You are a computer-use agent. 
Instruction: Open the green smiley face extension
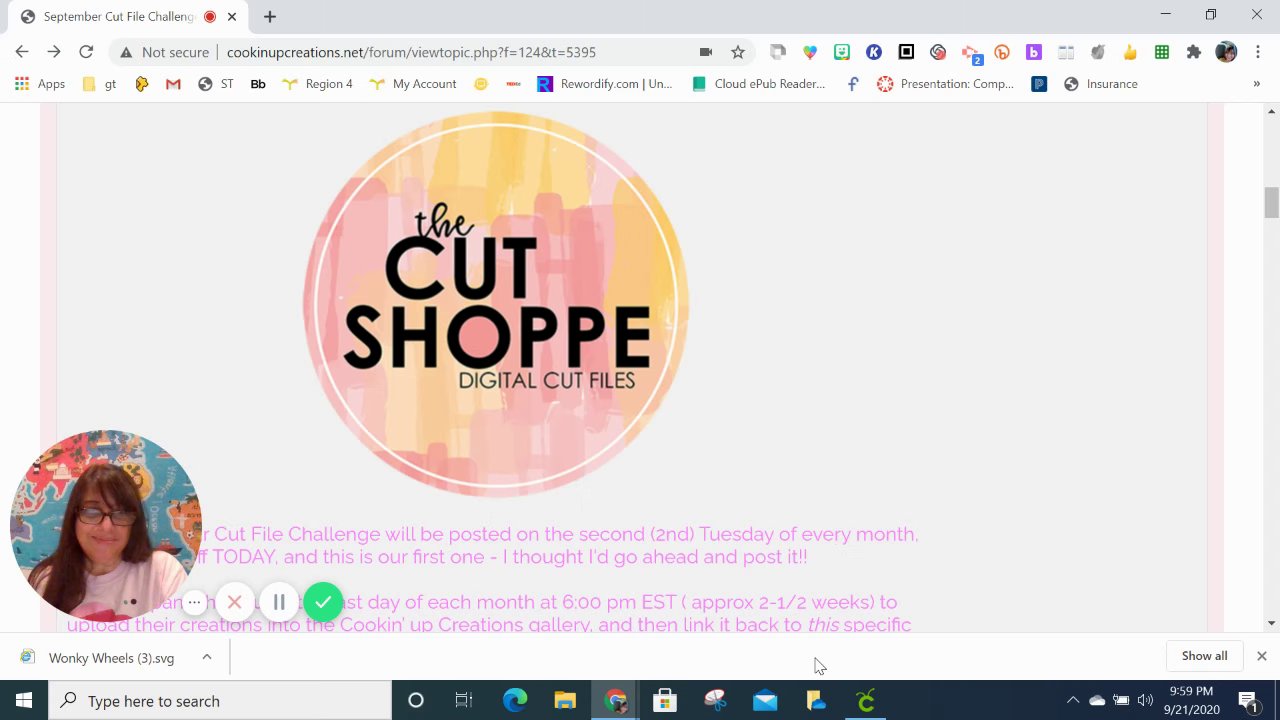842,52
